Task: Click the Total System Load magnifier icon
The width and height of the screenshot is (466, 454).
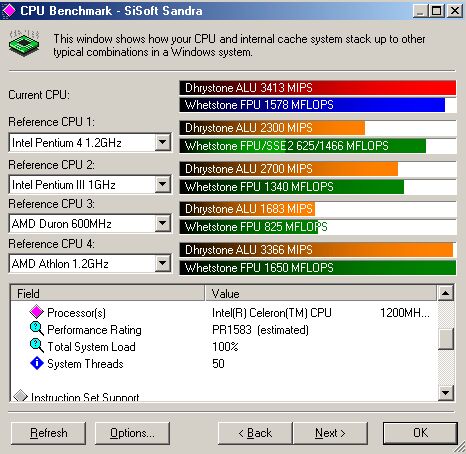Action: pyautogui.click(x=37, y=346)
